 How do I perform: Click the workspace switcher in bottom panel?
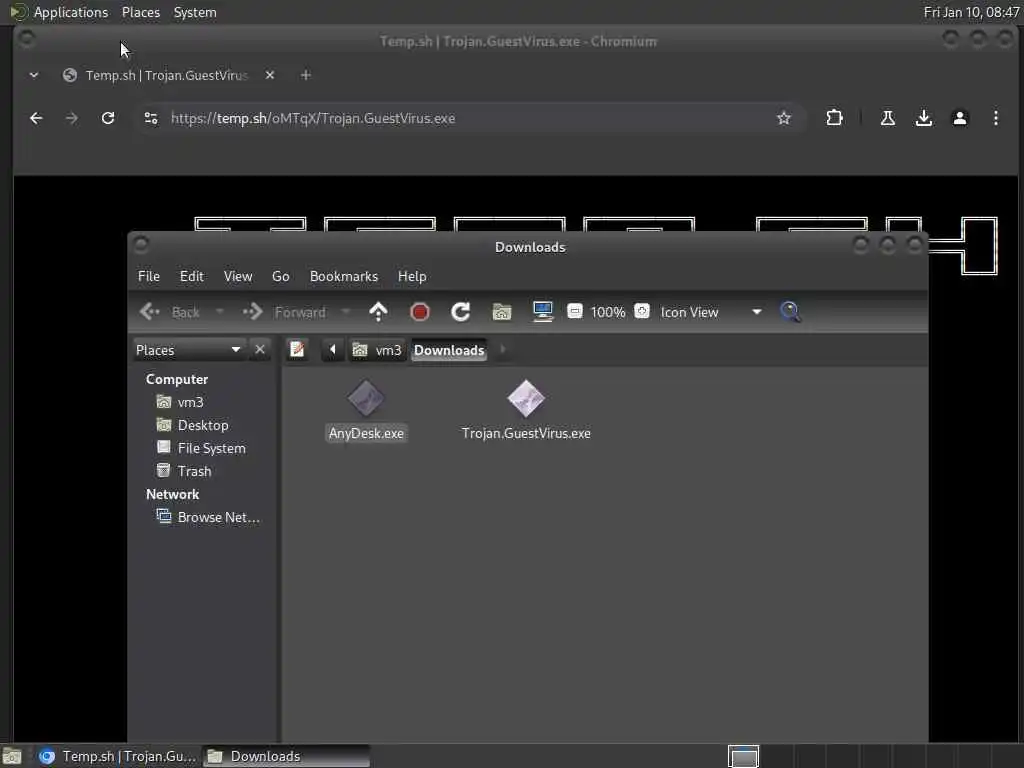(743, 756)
